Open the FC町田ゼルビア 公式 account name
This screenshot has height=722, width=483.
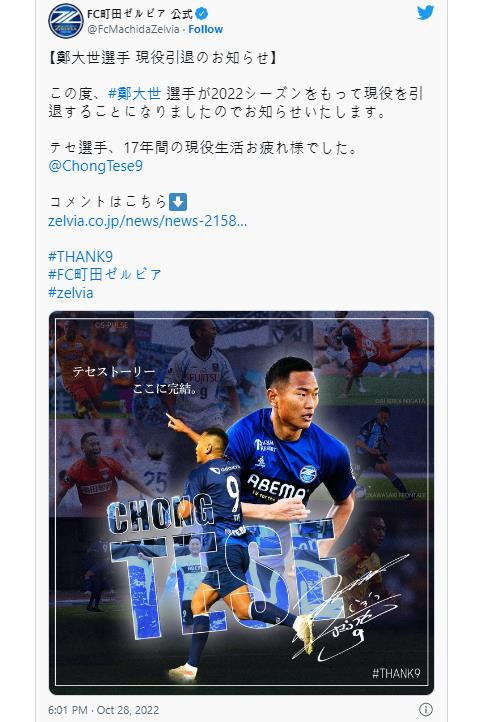pyautogui.click(x=140, y=14)
